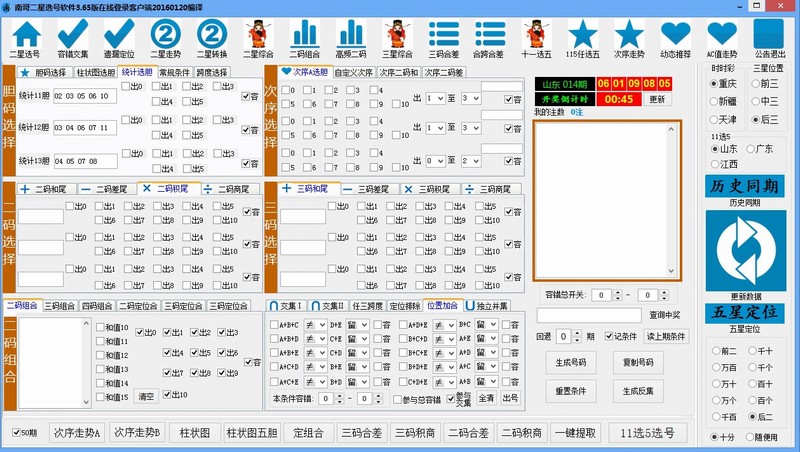Open the 三码合差 list icon
Viewport: 800px width, 452px height.
pyautogui.click(x=442, y=36)
